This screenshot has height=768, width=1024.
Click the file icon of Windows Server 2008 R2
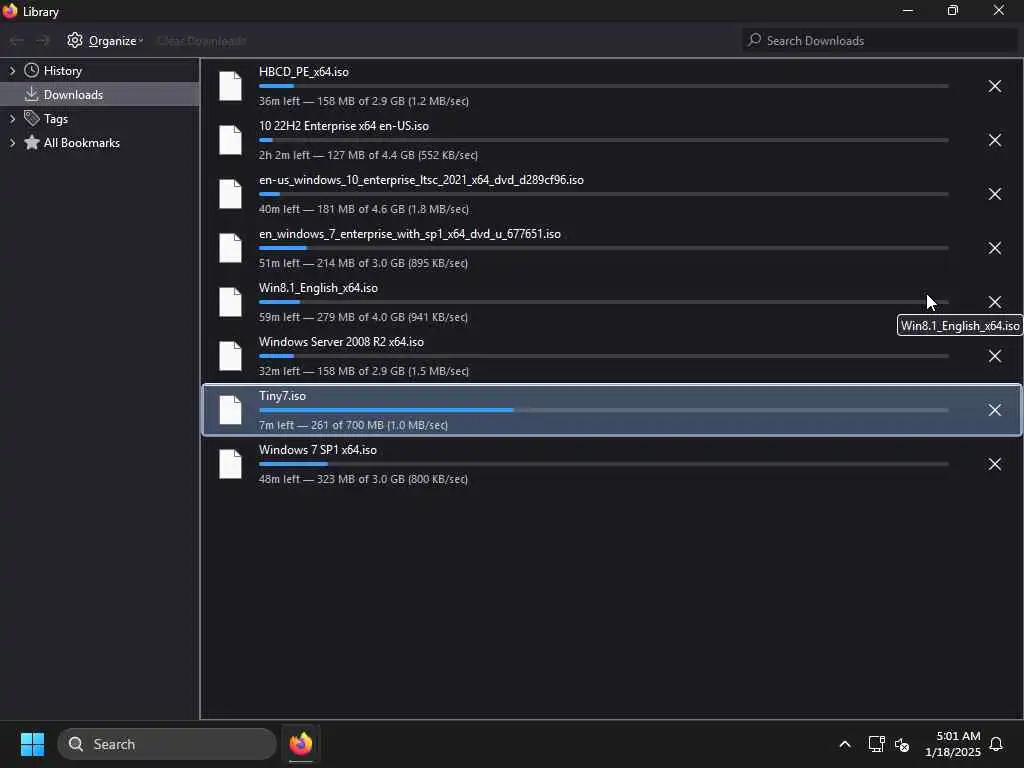tap(230, 356)
